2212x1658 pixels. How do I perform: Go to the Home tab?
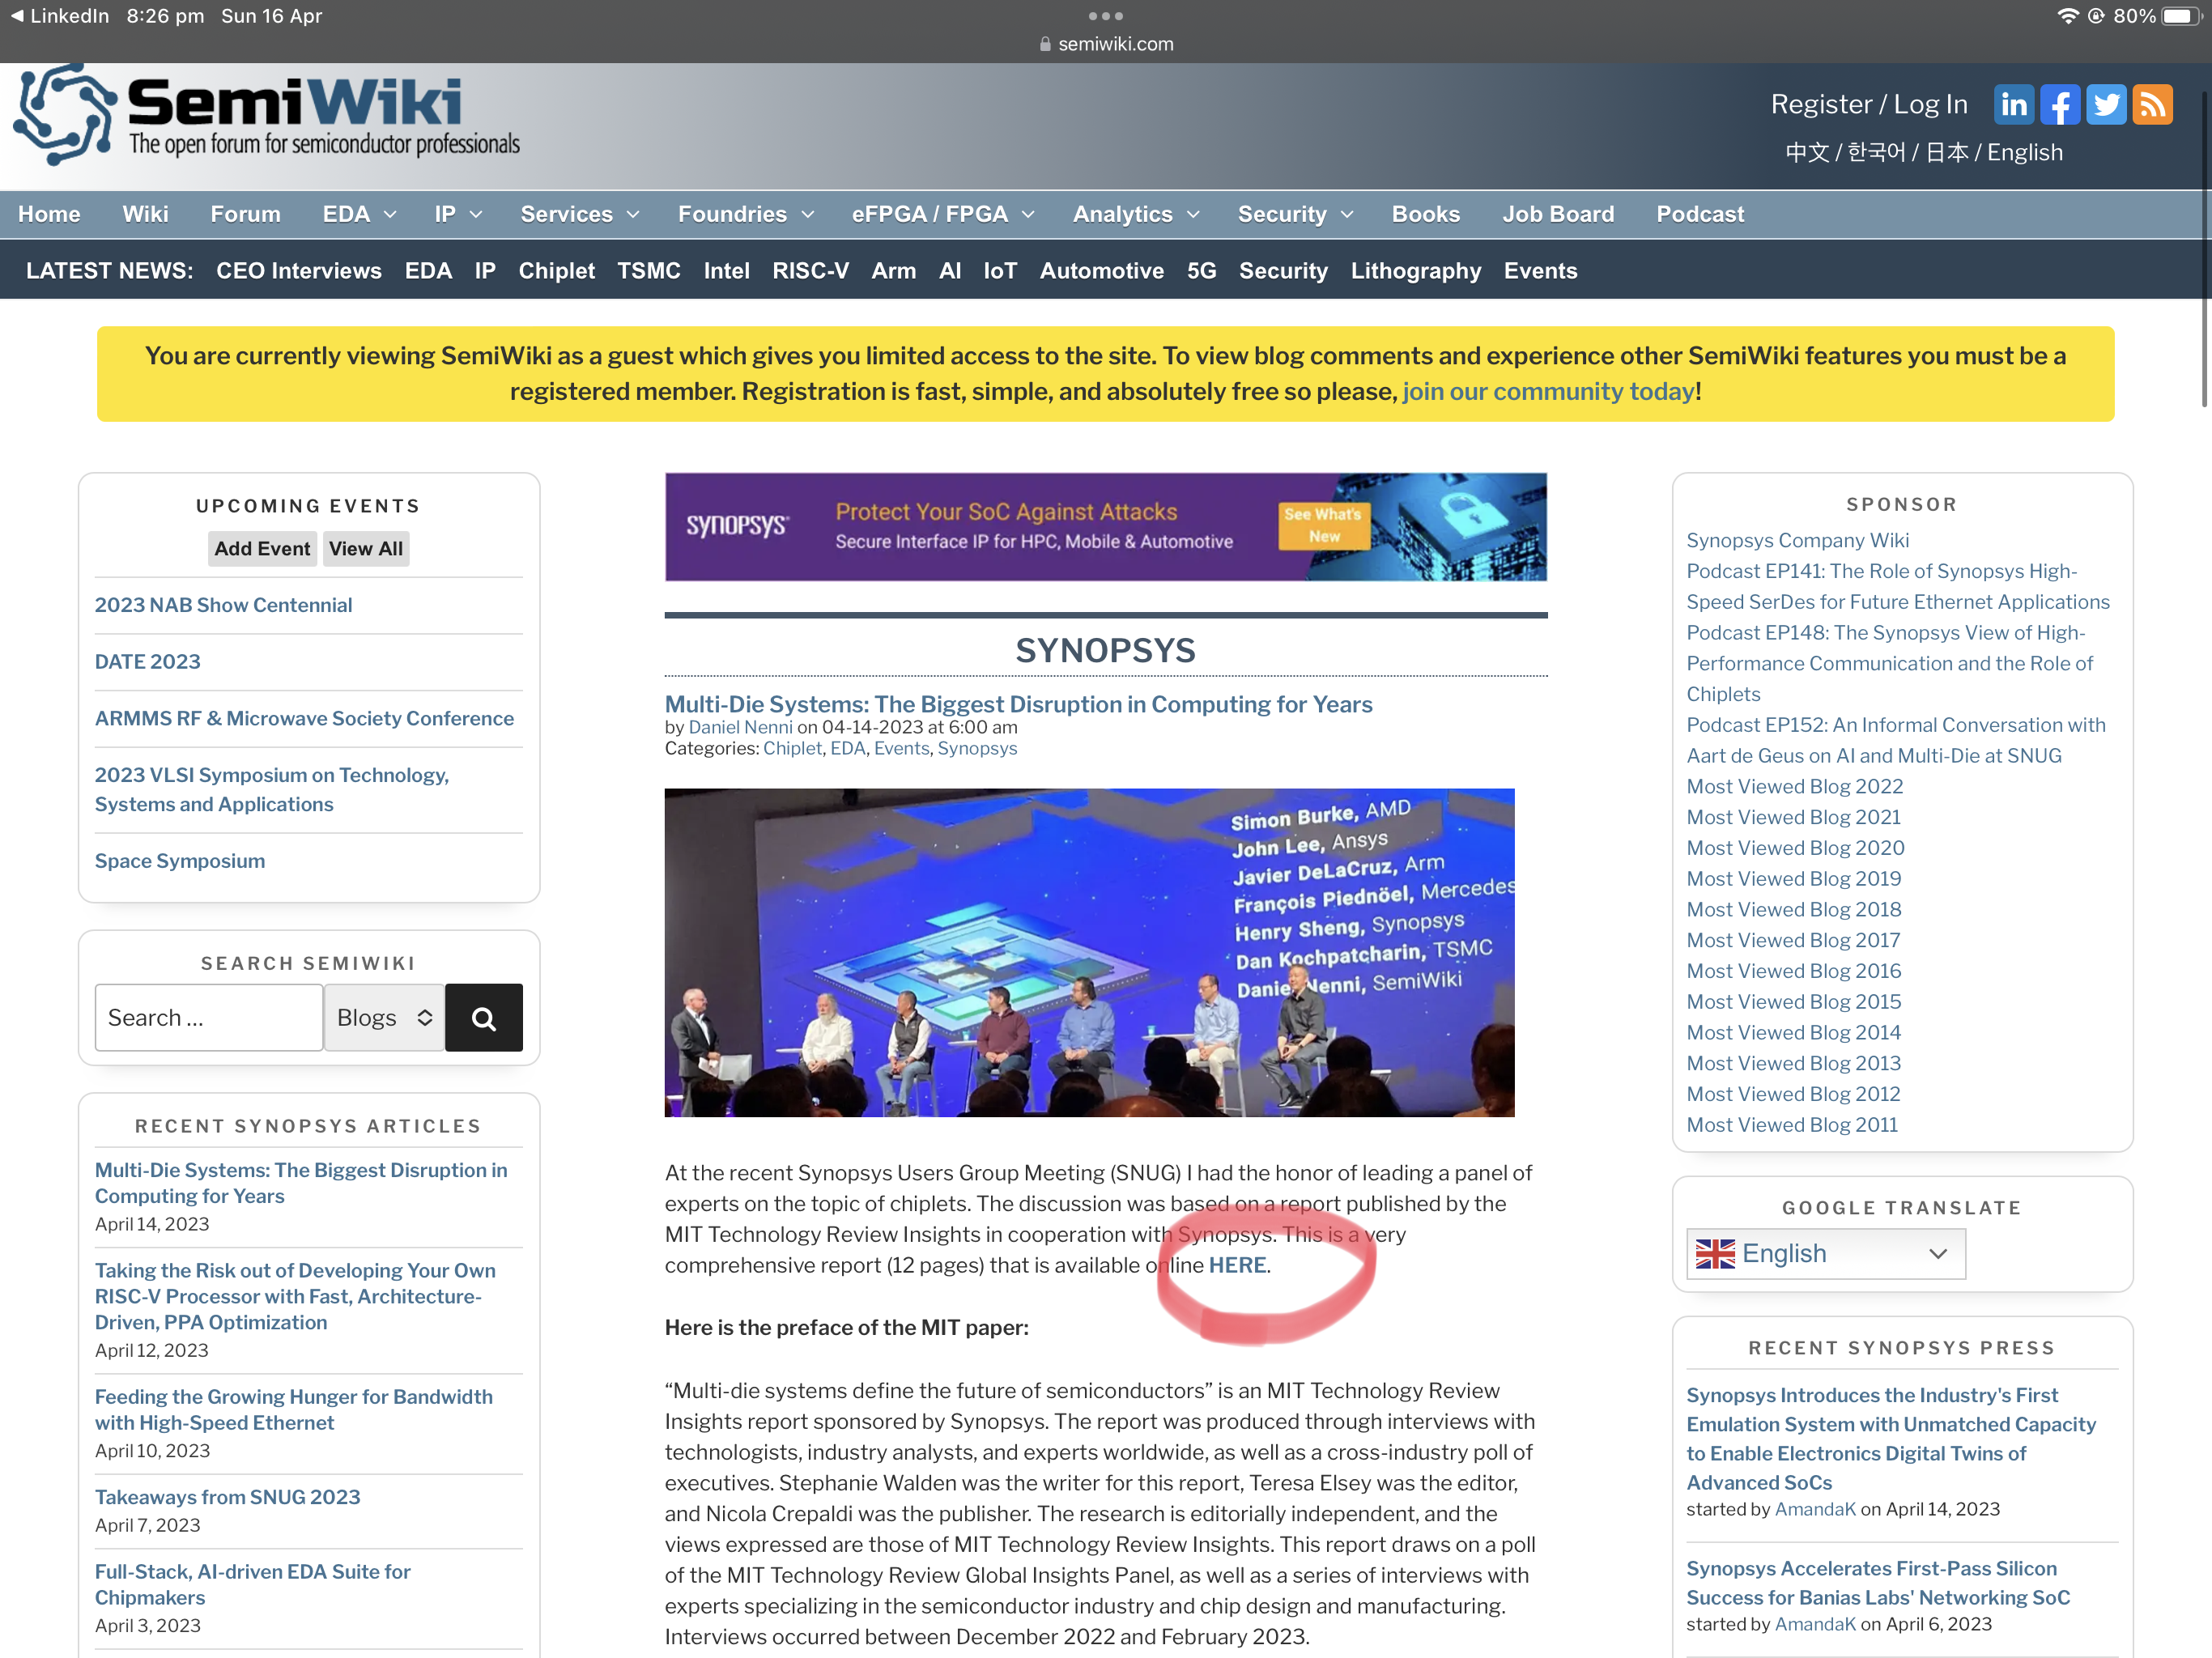(x=49, y=214)
